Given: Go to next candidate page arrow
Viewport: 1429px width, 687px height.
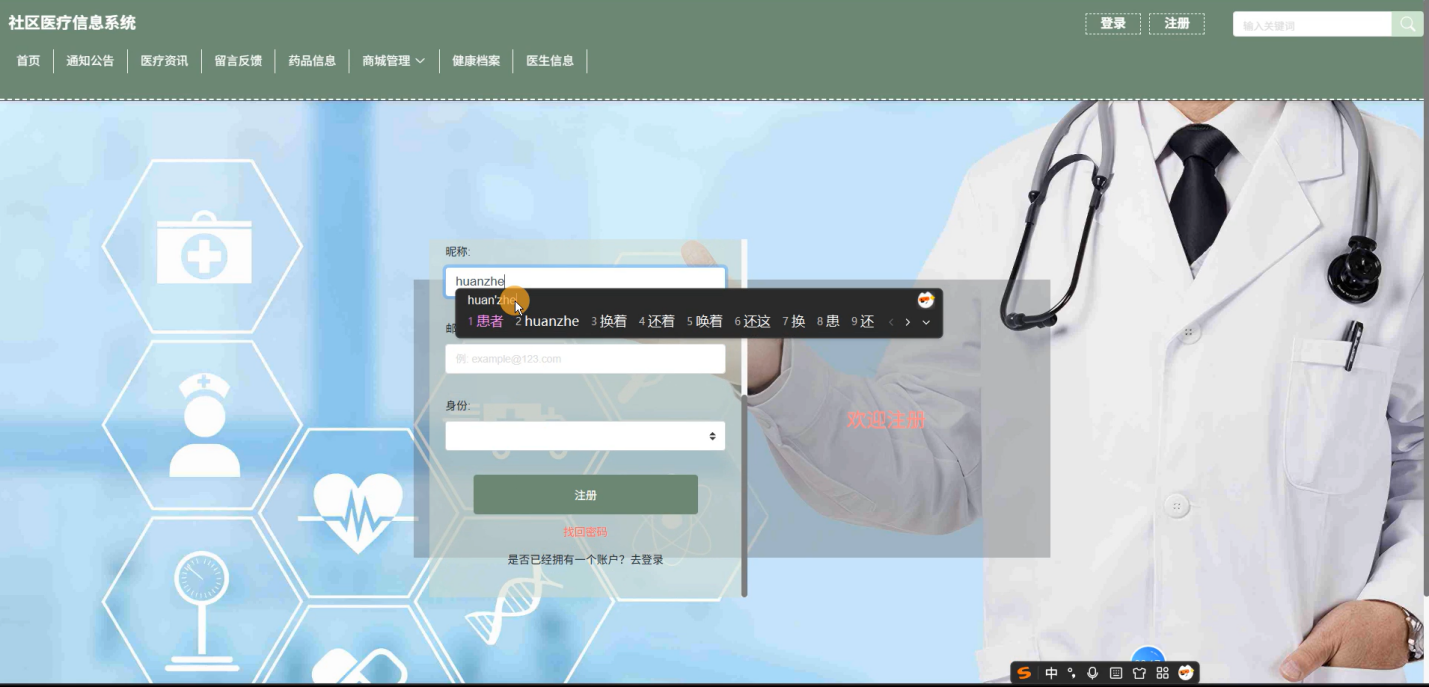Looking at the screenshot, I should (908, 322).
